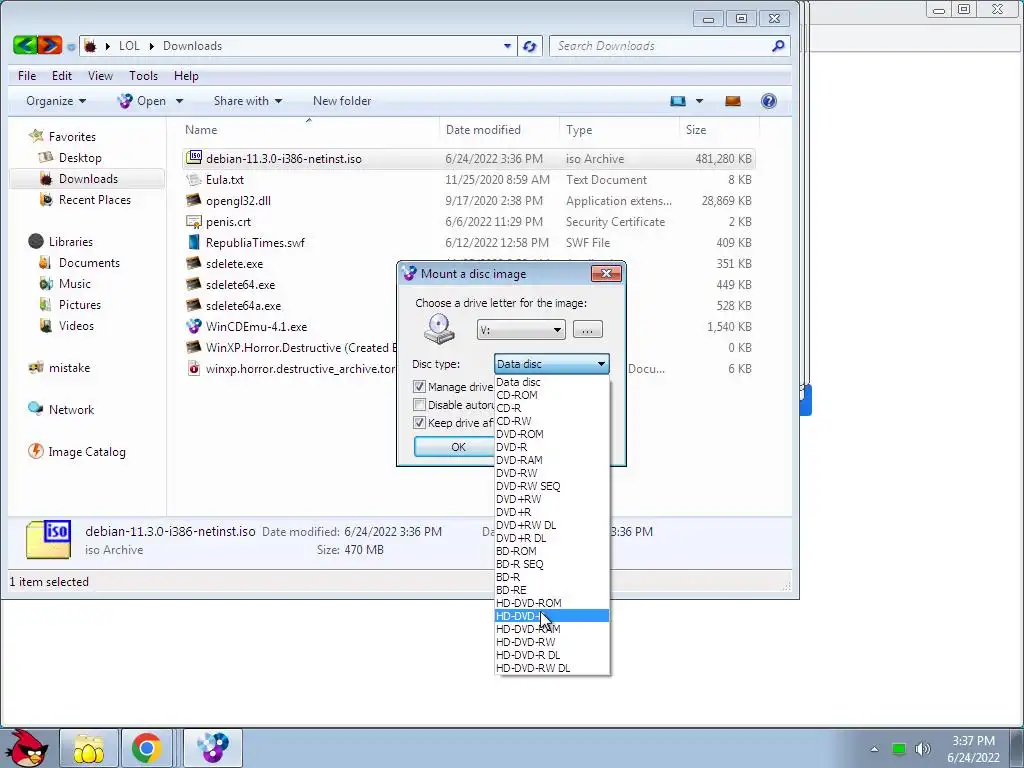Screen dimensions: 1024x768
Task: Open the file explorer taskbar icon
Action: tap(89, 748)
